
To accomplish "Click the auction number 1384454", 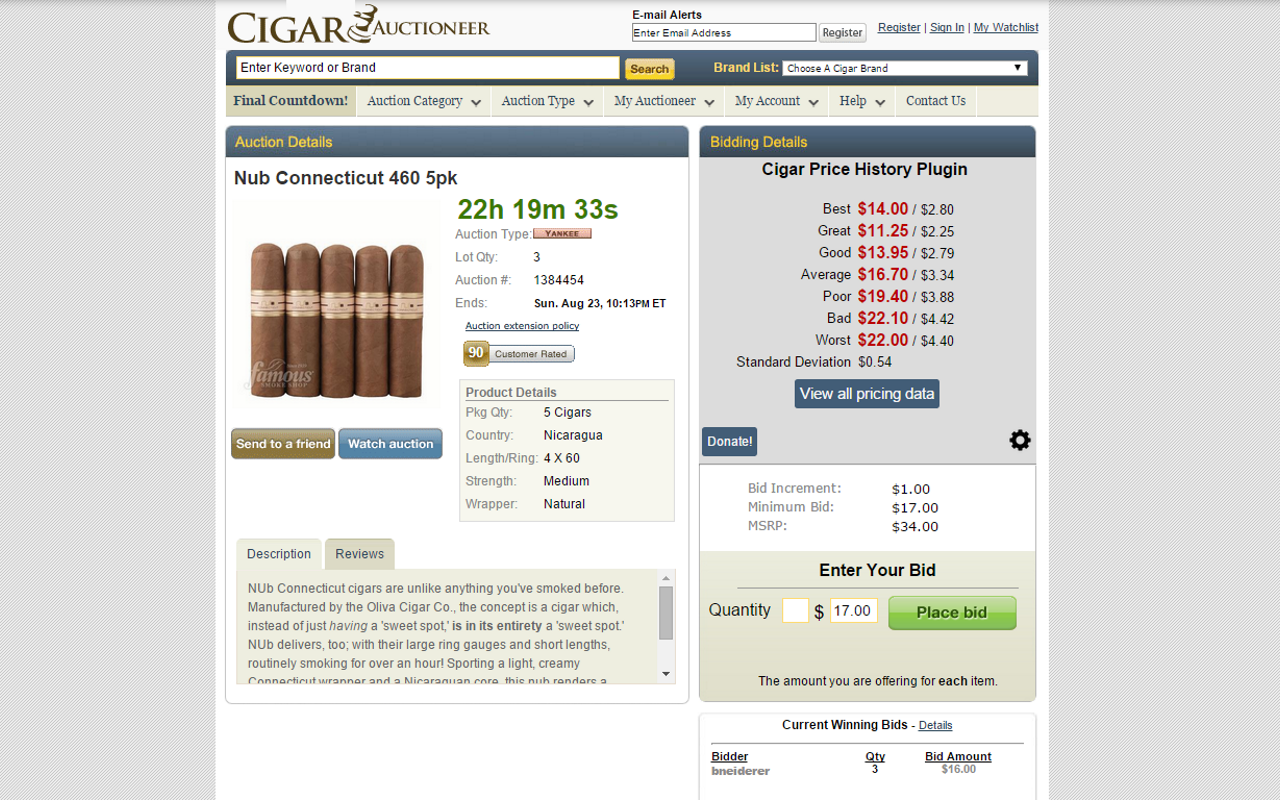I will tap(559, 280).
